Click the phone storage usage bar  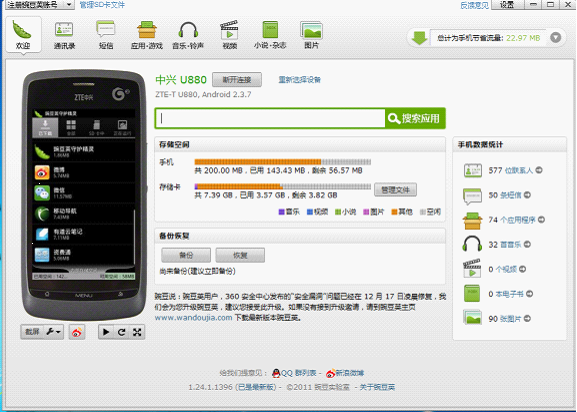[x=283, y=161]
